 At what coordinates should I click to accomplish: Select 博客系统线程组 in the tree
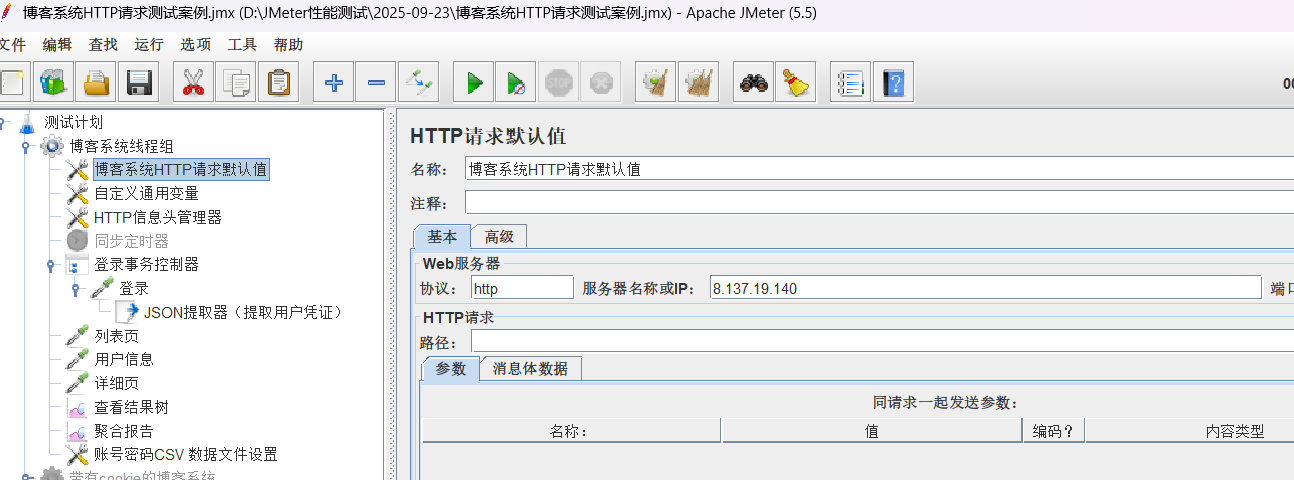[x=121, y=146]
